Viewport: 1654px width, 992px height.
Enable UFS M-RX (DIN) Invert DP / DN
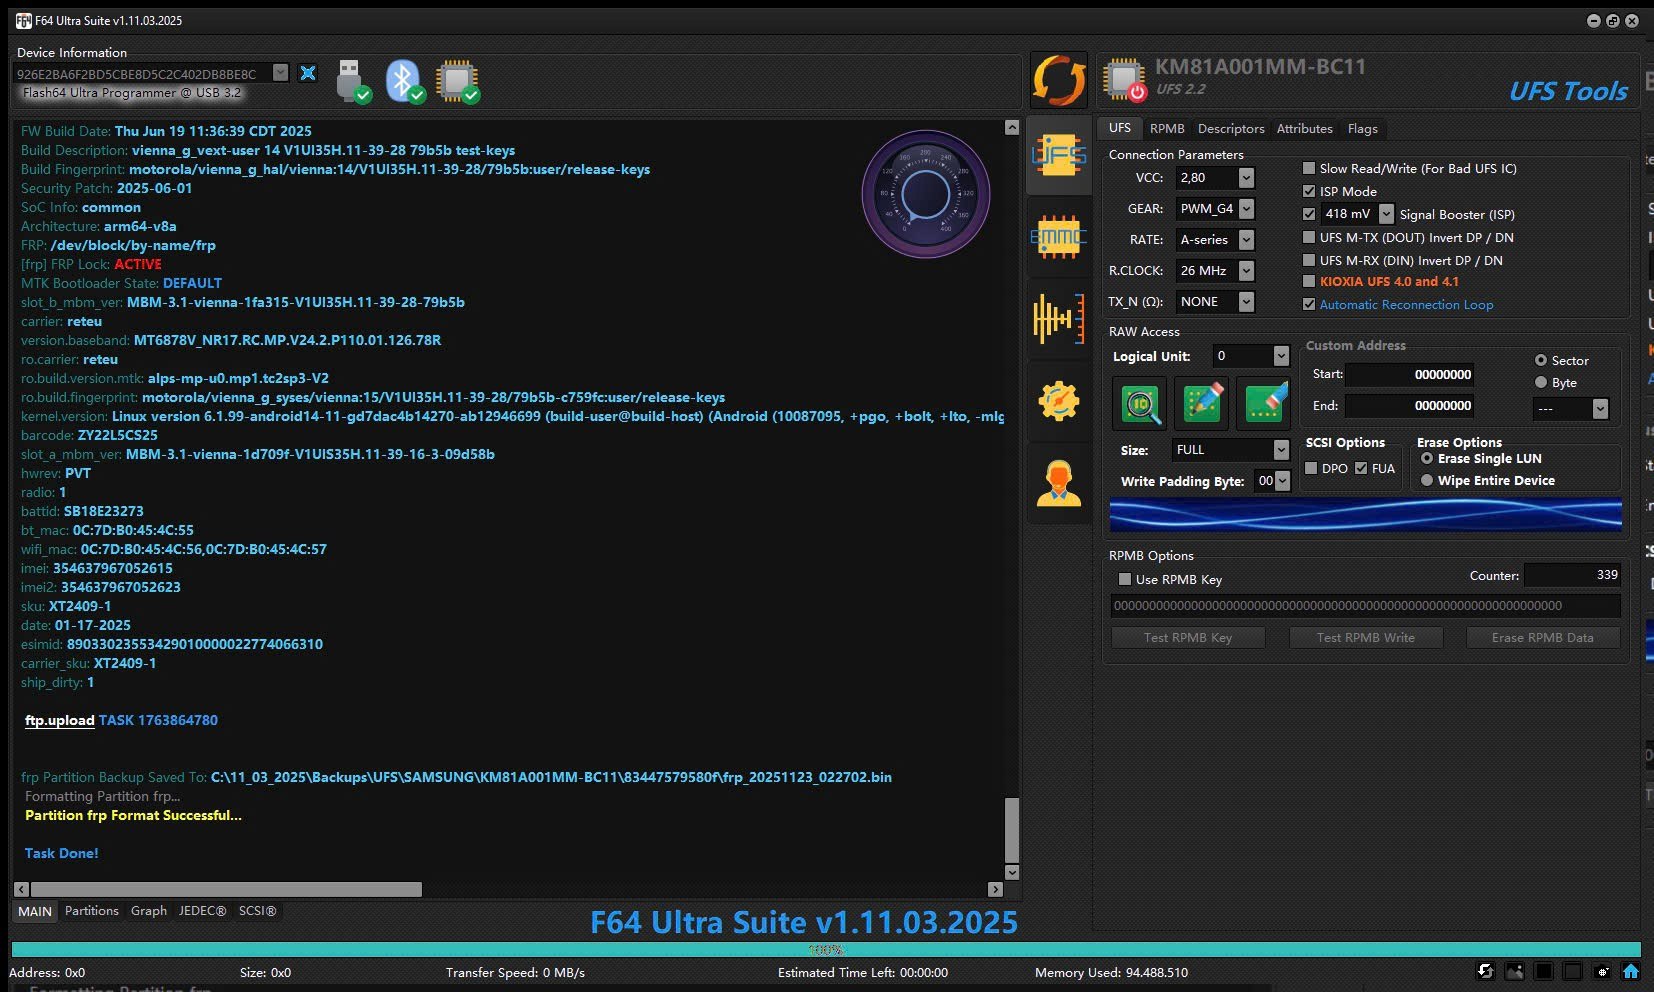pyautogui.click(x=1309, y=260)
